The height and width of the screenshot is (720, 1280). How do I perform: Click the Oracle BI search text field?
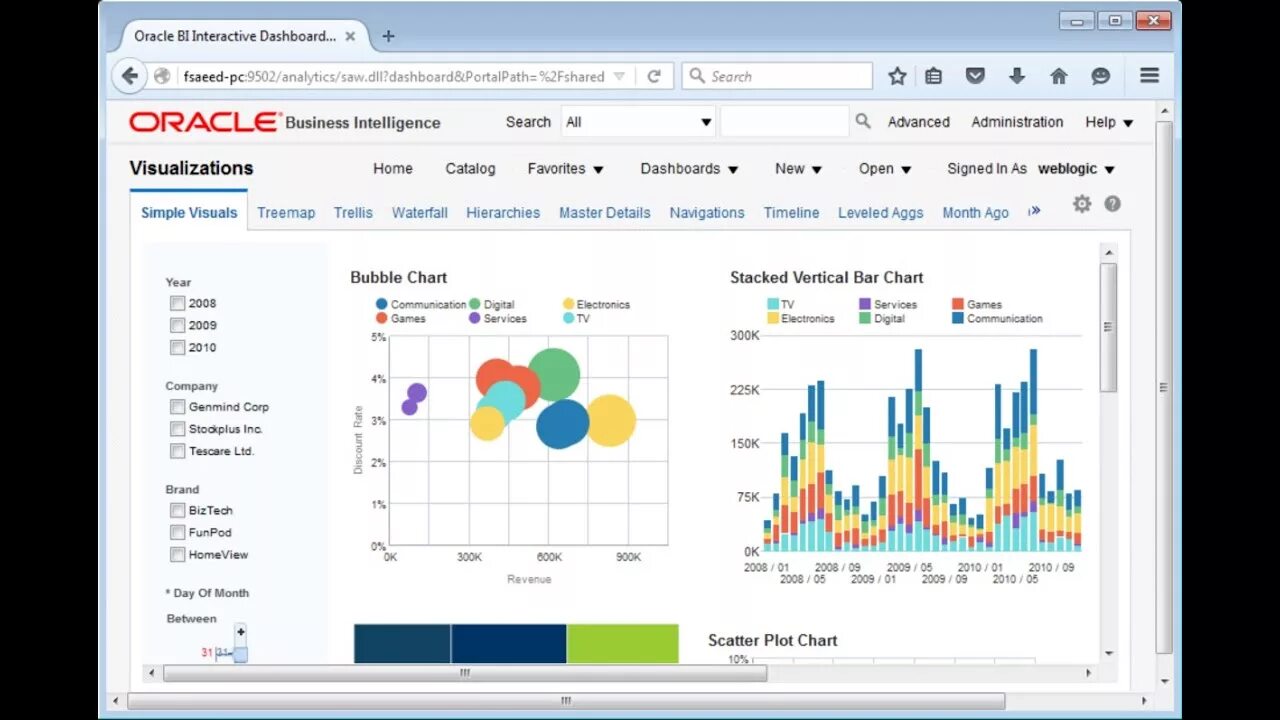[784, 122]
